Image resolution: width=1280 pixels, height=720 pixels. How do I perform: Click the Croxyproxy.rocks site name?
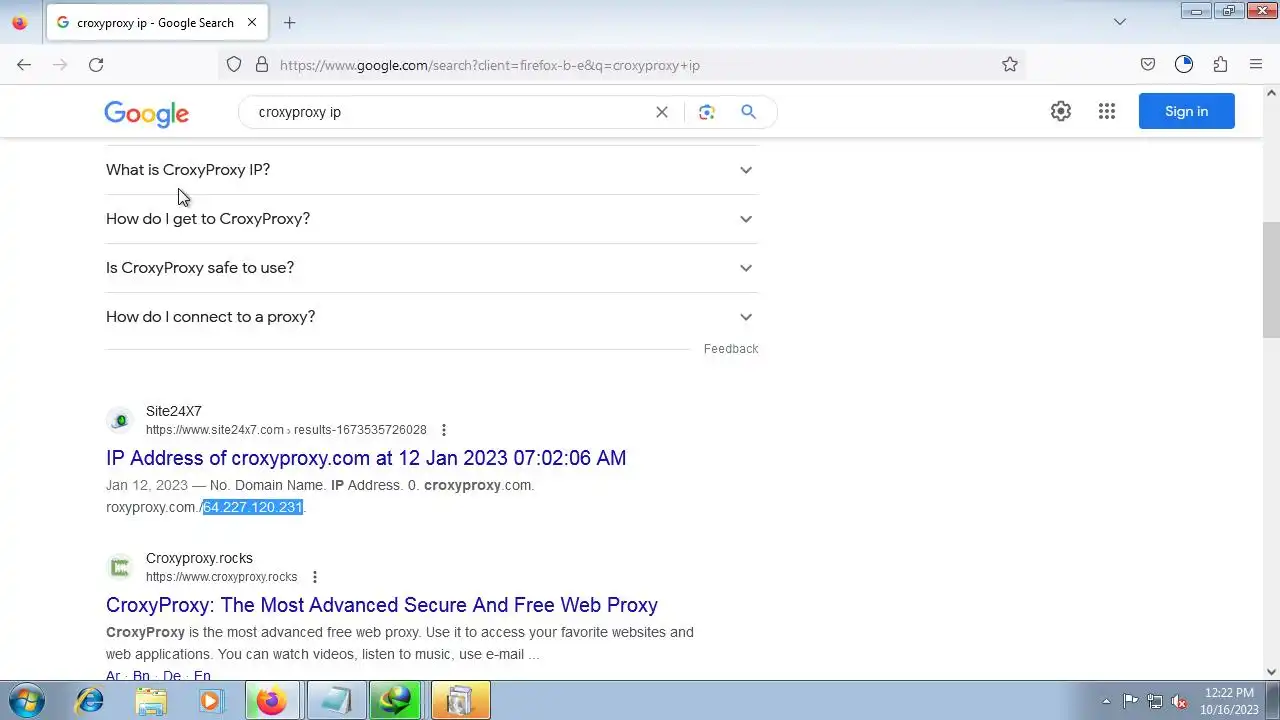199,558
